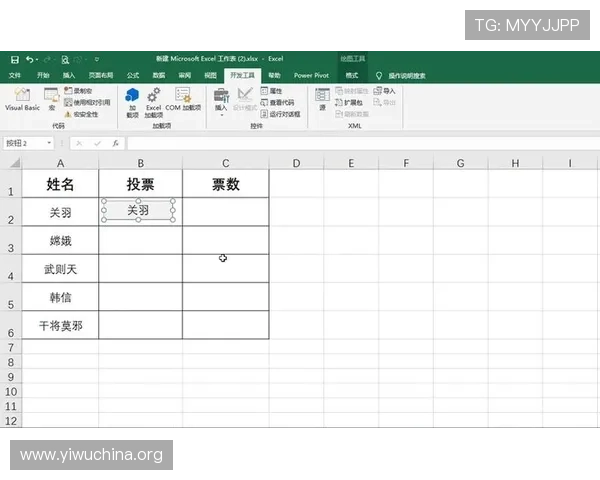Switch to the 审阅 ribbon tab

(x=185, y=75)
